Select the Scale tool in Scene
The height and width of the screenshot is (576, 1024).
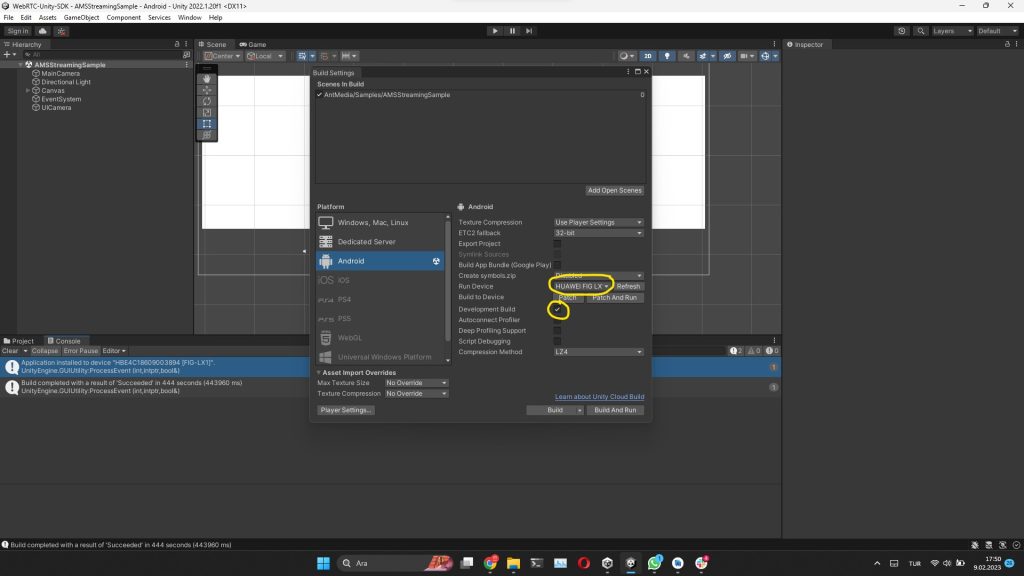(x=207, y=112)
